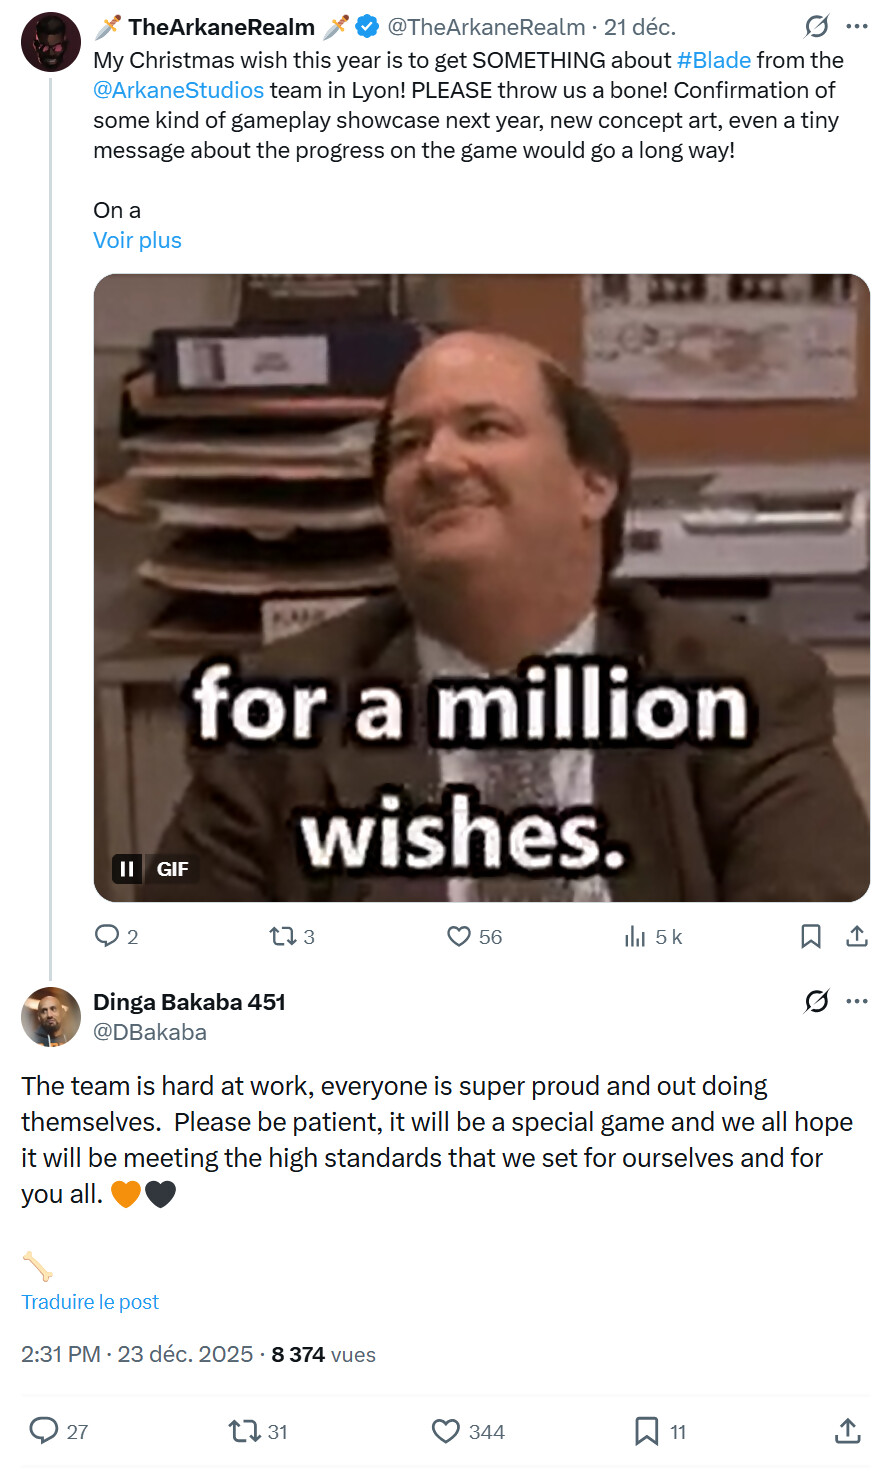Click the Grok icon on Dinga Bakaba's post
This screenshot has width=890, height=1471.
(x=817, y=1001)
